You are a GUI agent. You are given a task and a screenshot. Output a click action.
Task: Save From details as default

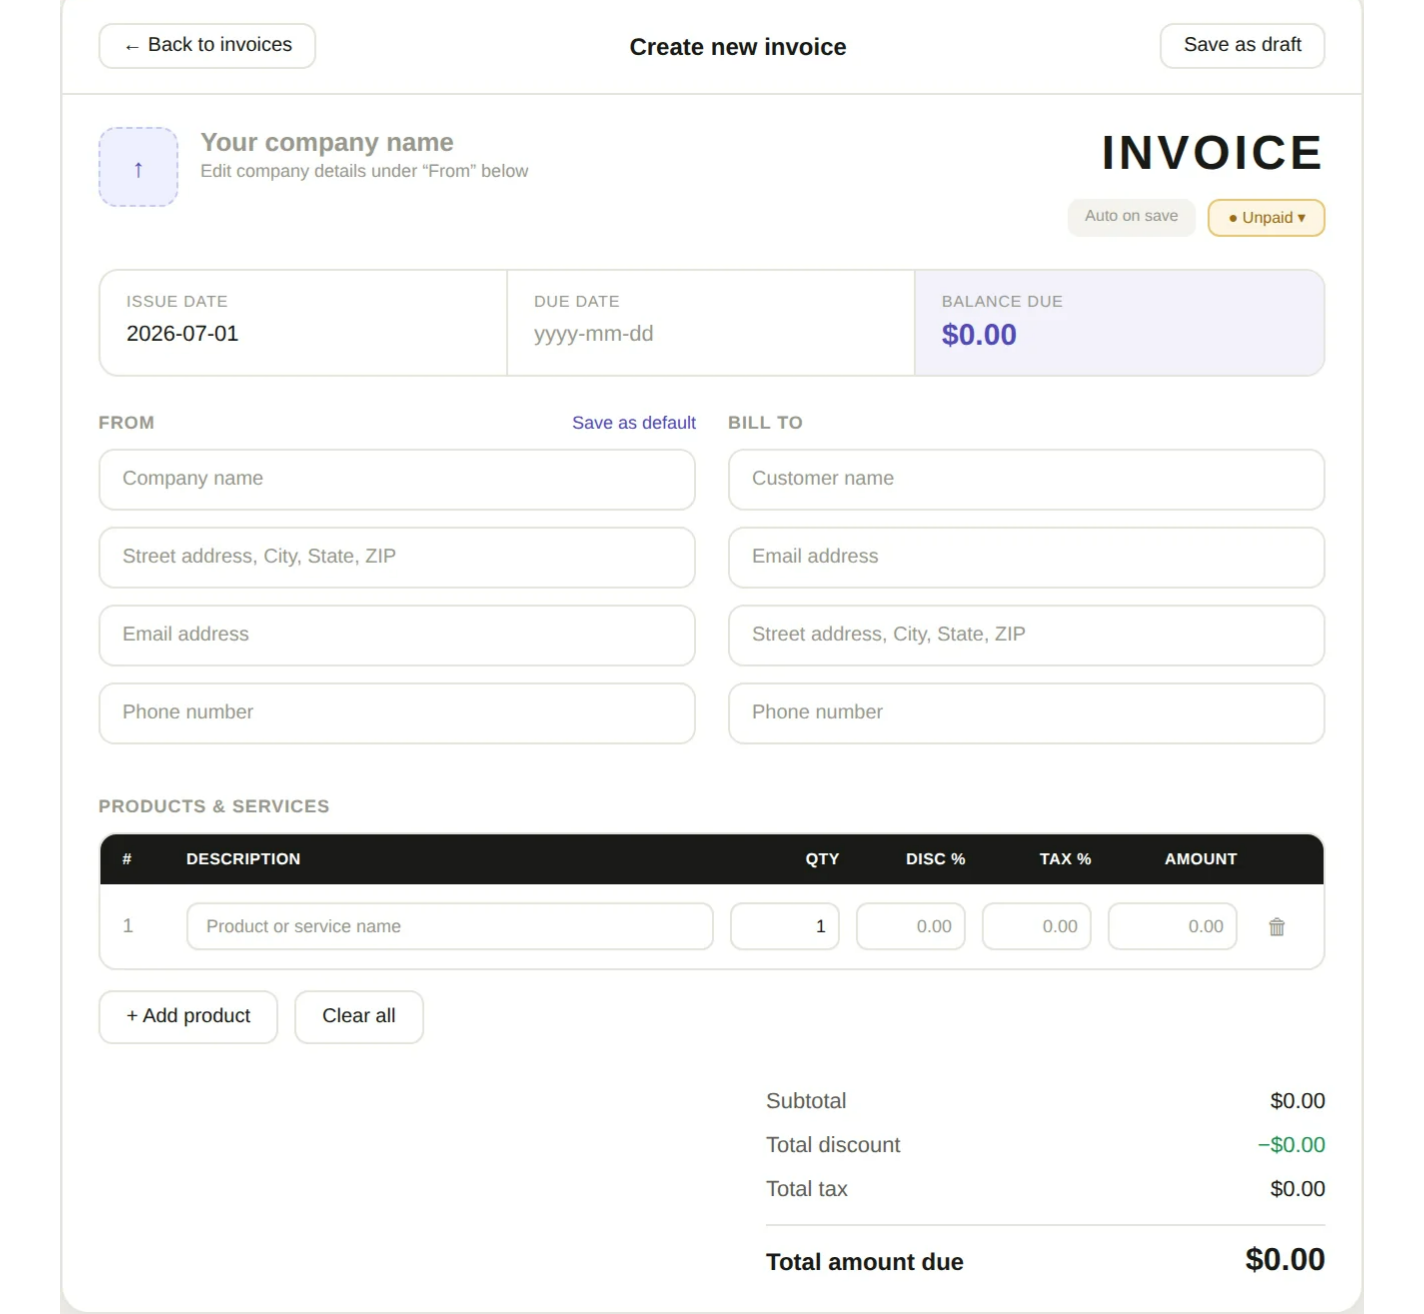click(634, 423)
